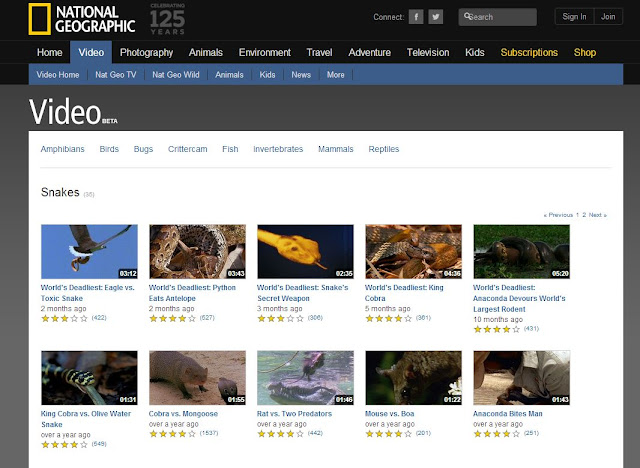This screenshot has width=640, height=468.
Task: Open the Twitter connect icon
Action: pyautogui.click(x=436, y=17)
